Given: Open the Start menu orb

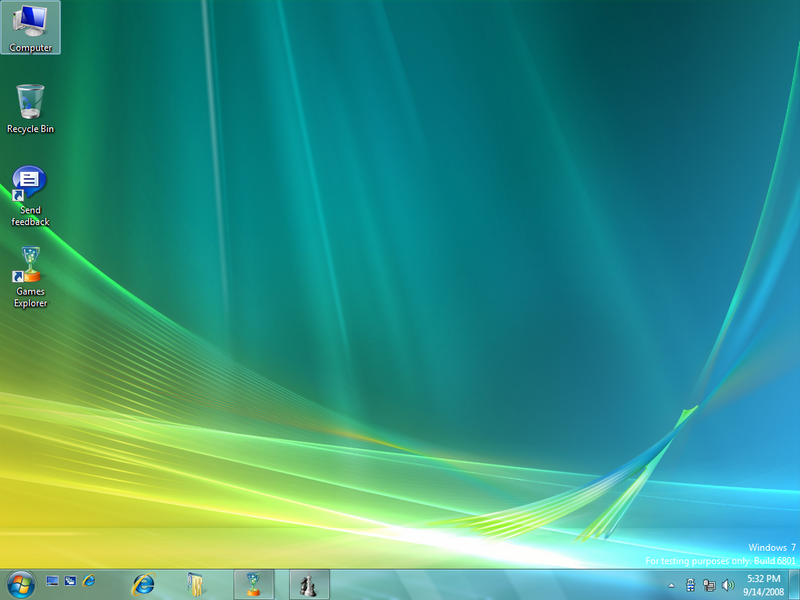Looking at the screenshot, I should [x=20, y=584].
